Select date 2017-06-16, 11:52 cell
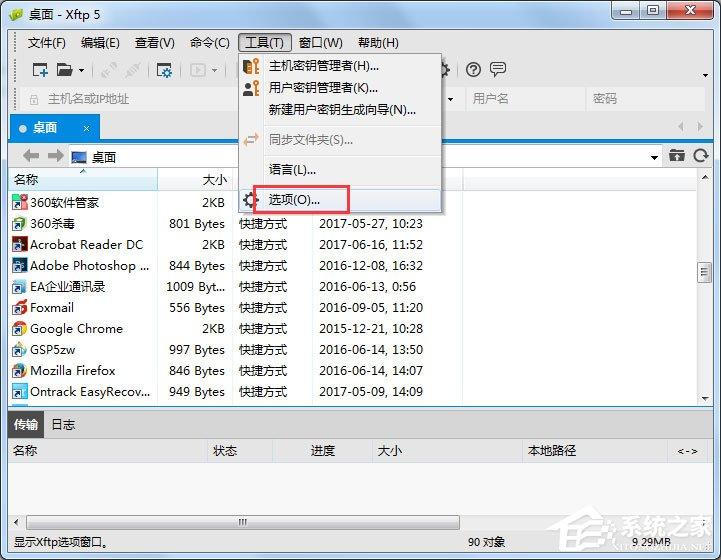Image resolution: width=721 pixels, height=560 pixels. pos(371,245)
